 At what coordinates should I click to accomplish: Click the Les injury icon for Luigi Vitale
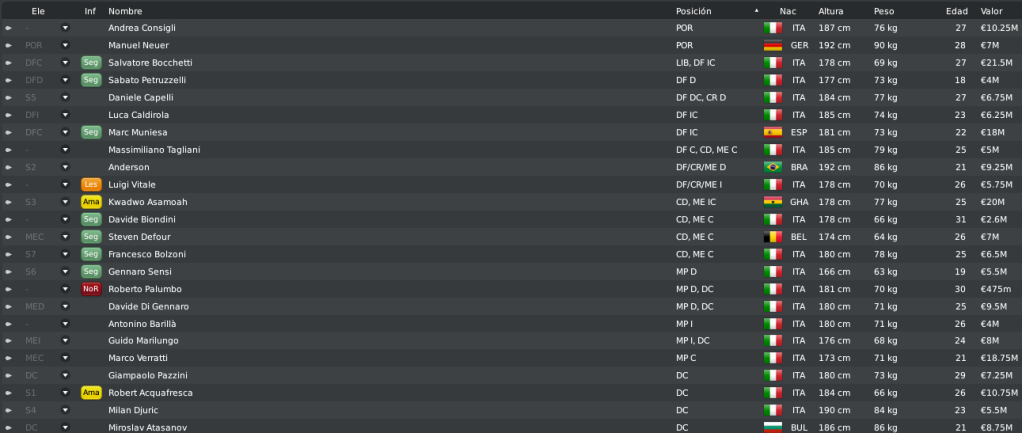[91, 185]
